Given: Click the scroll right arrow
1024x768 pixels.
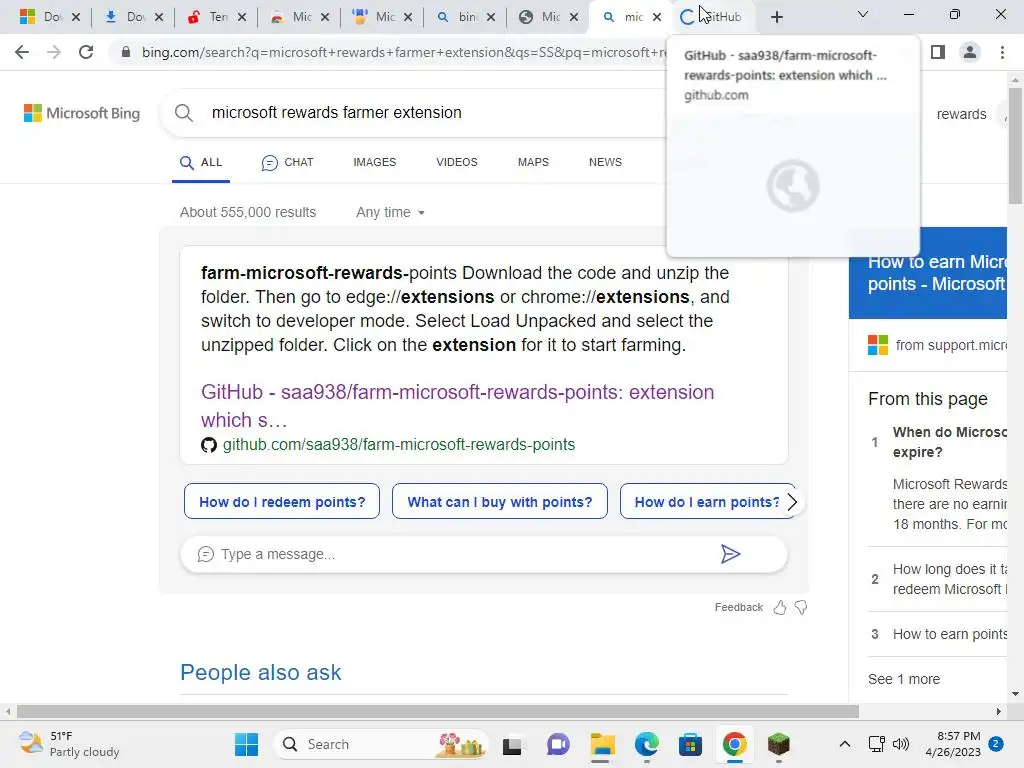Looking at the screenshot, I should pos(999,711).
